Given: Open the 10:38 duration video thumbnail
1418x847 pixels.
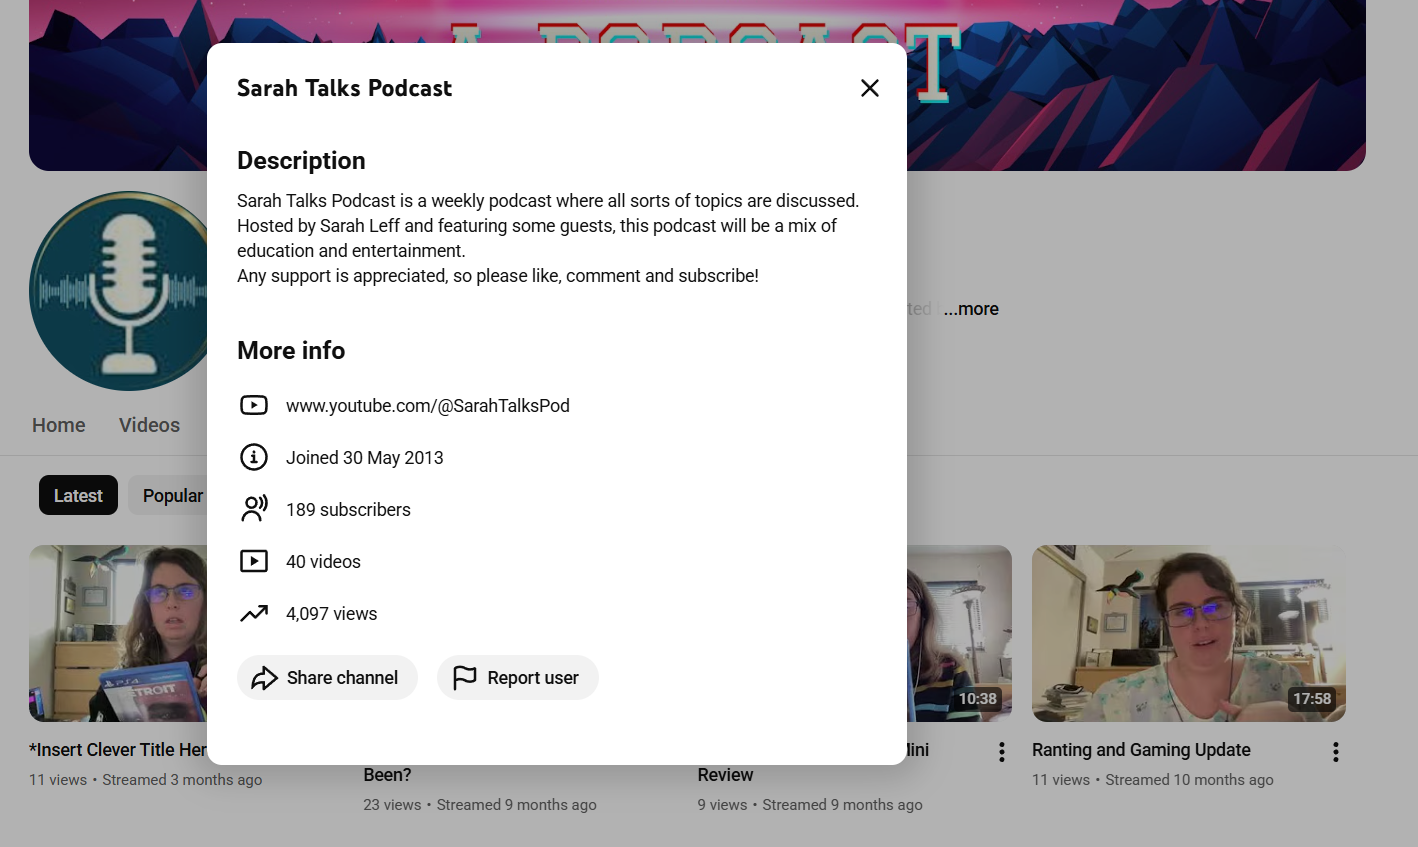Looking at the screenshot, I should tap(959, 633).
